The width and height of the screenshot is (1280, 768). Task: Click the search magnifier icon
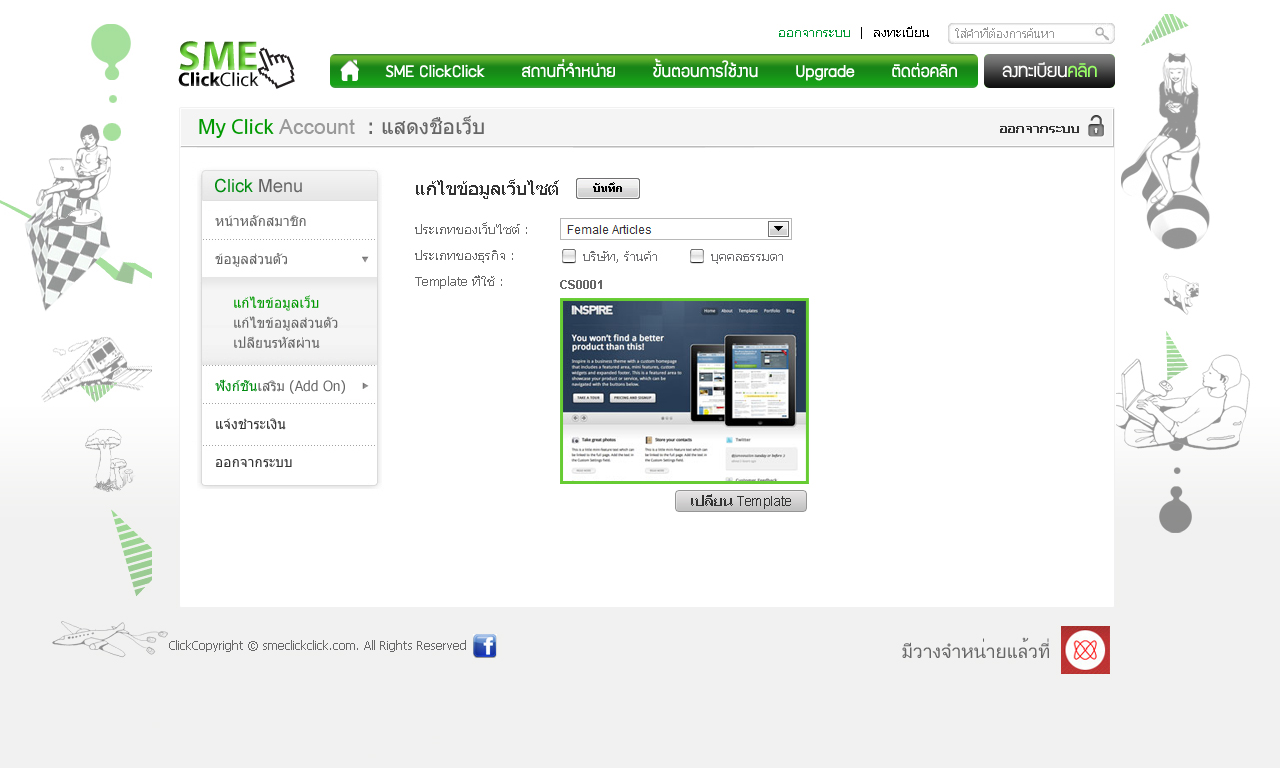pos(1101,34)
